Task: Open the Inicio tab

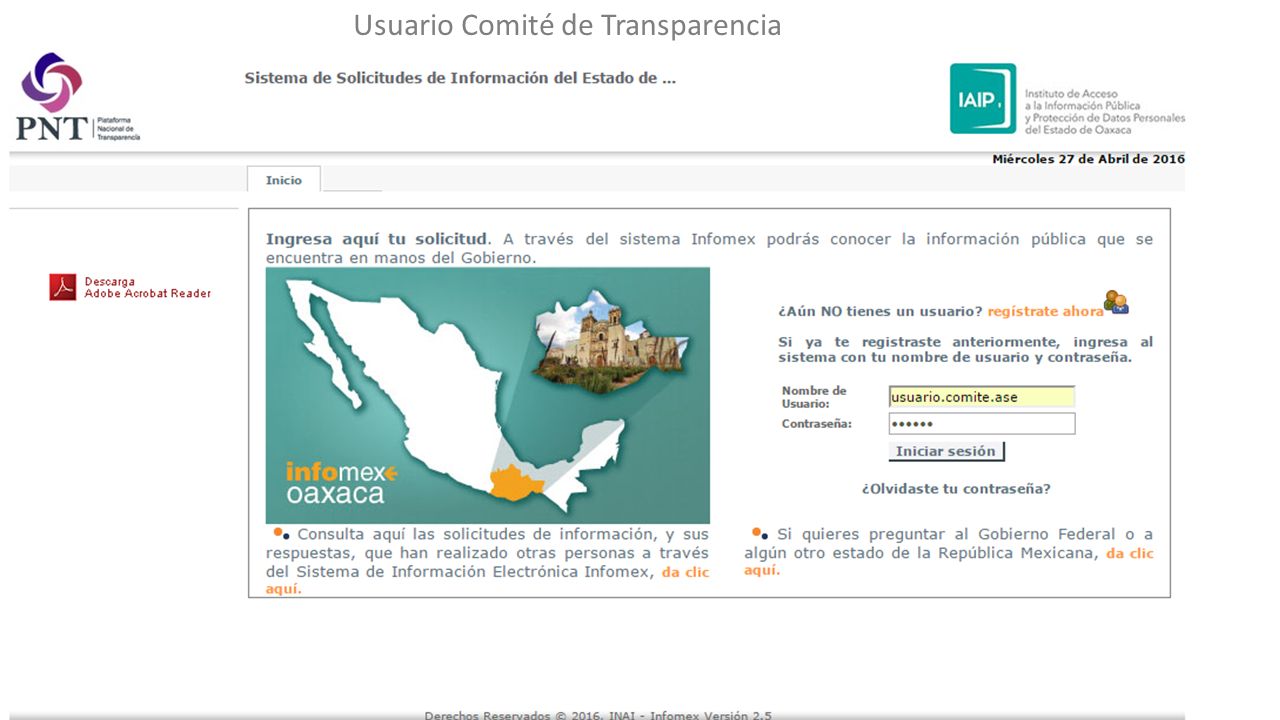Action: pyautogui.click(x=283, y=180)
